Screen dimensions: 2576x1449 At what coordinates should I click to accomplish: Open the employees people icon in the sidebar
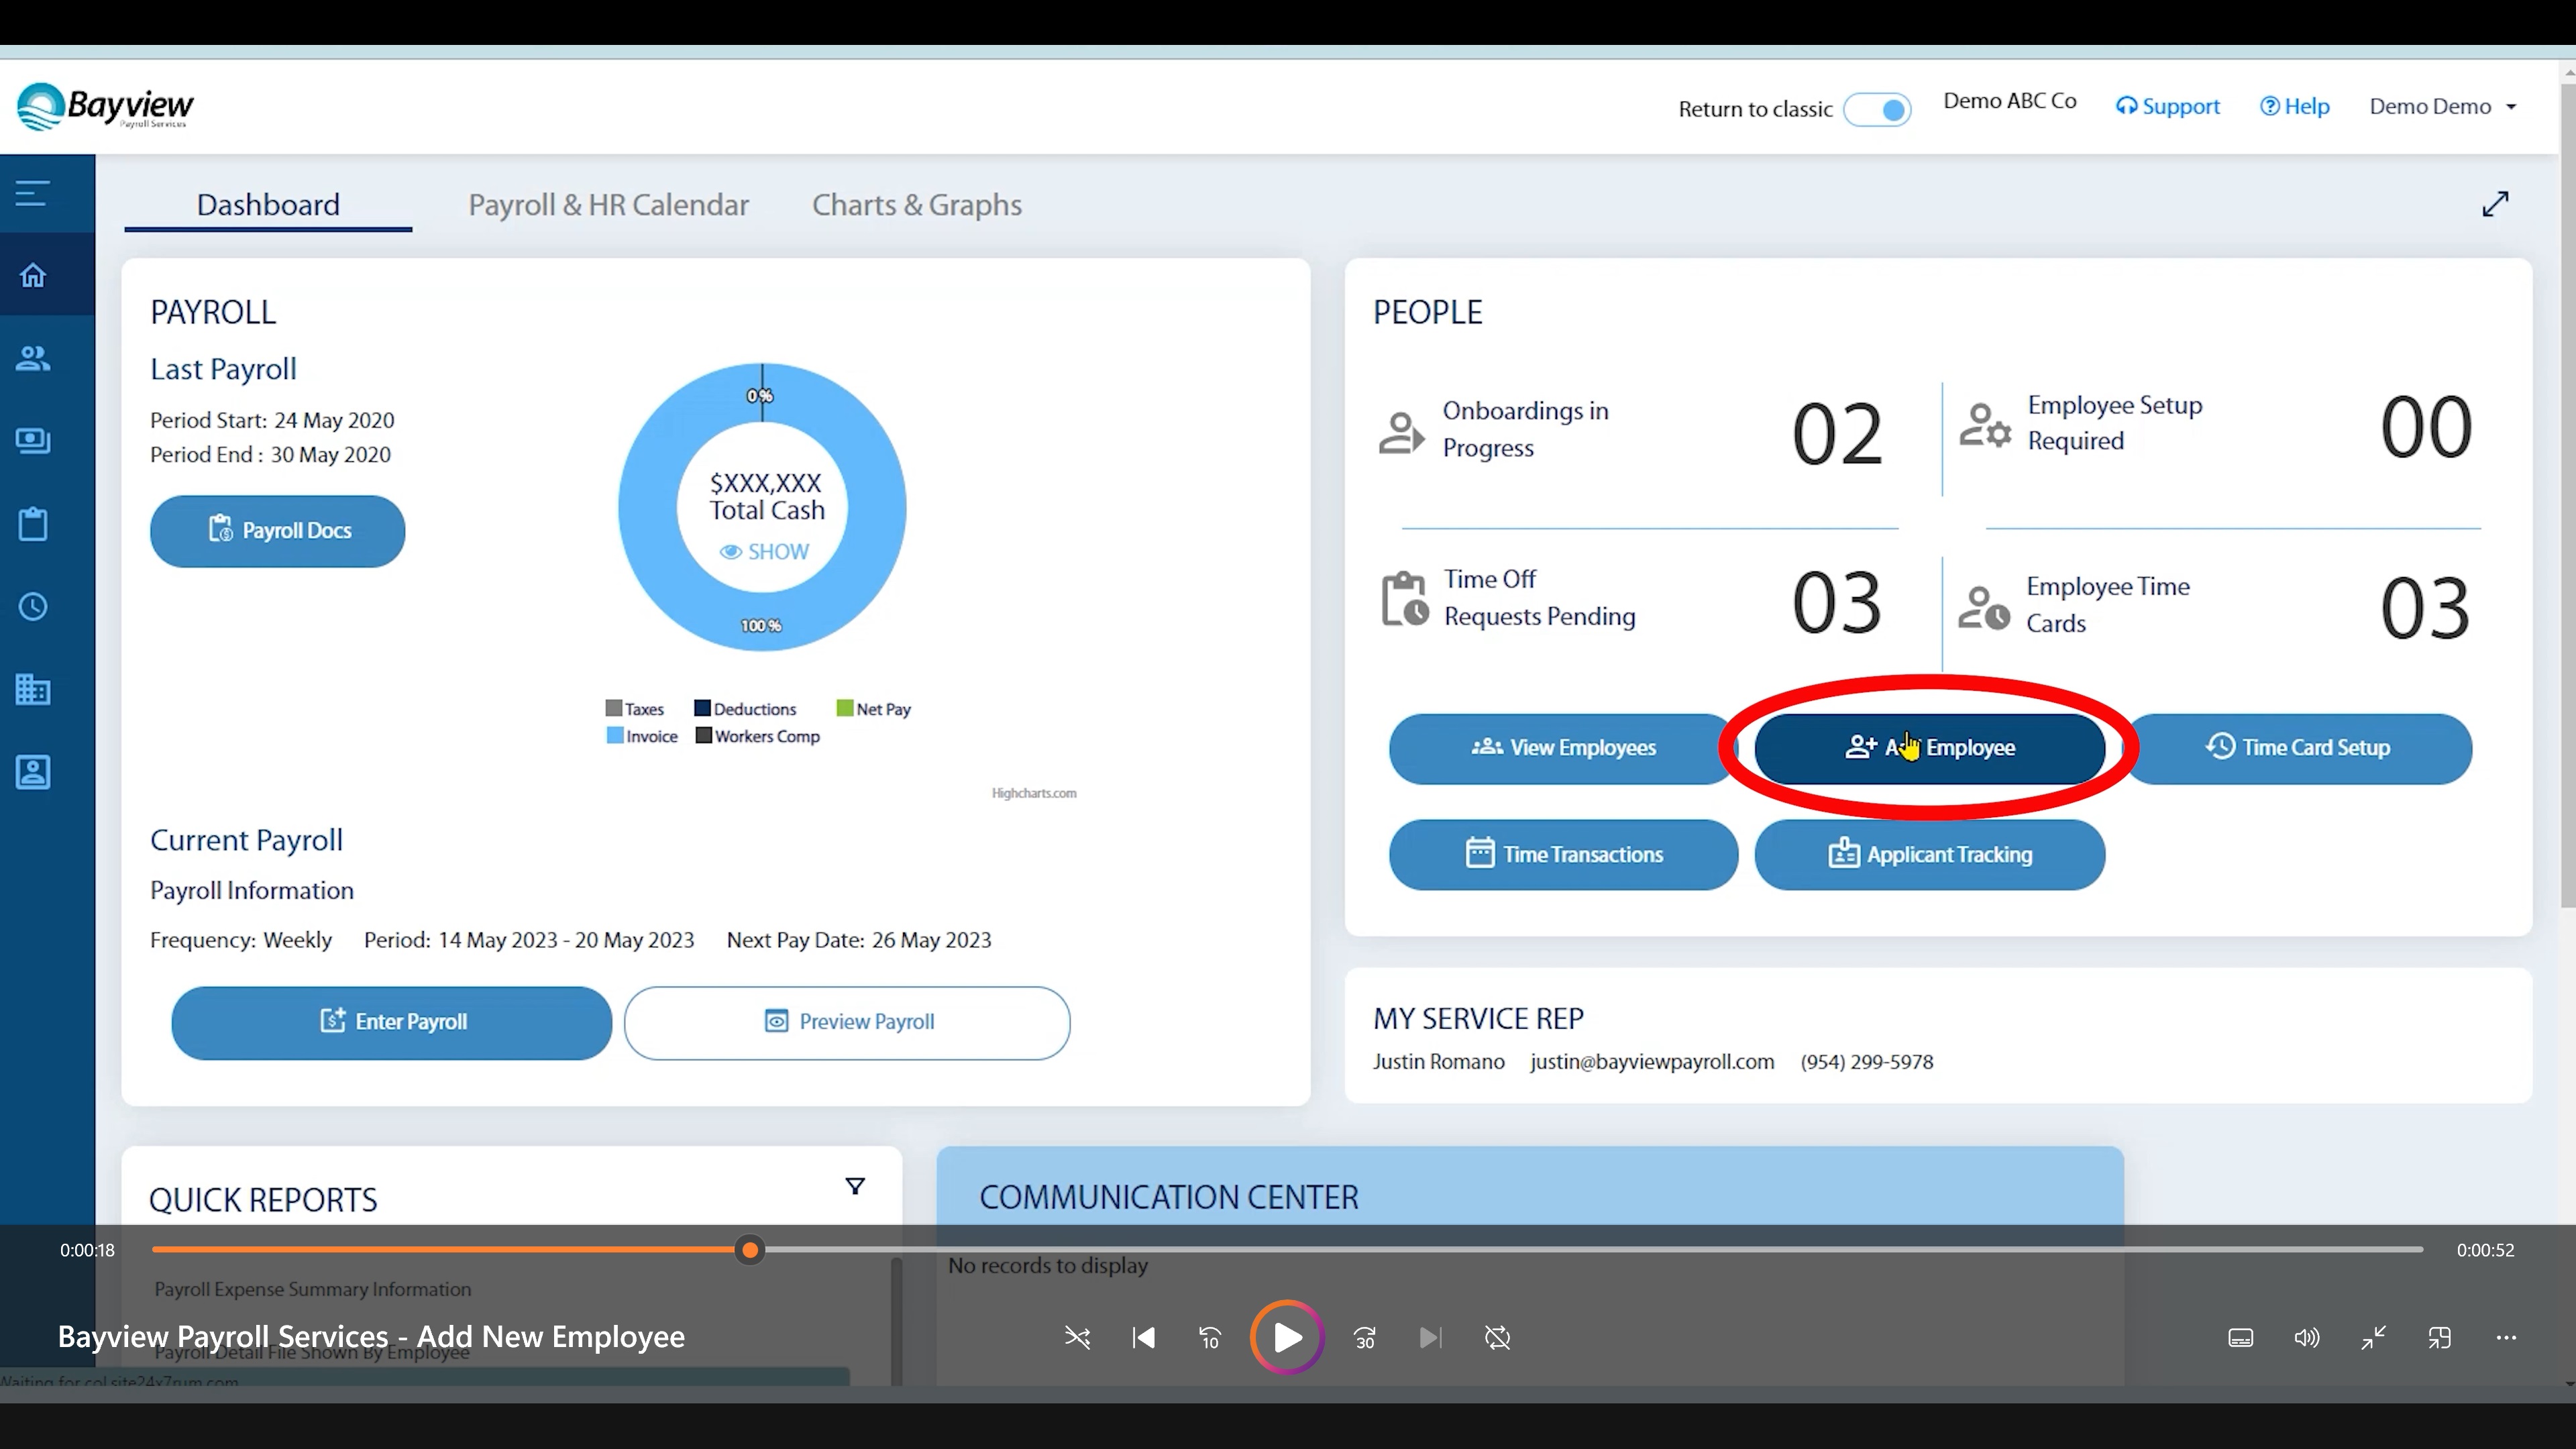[33, 358]
